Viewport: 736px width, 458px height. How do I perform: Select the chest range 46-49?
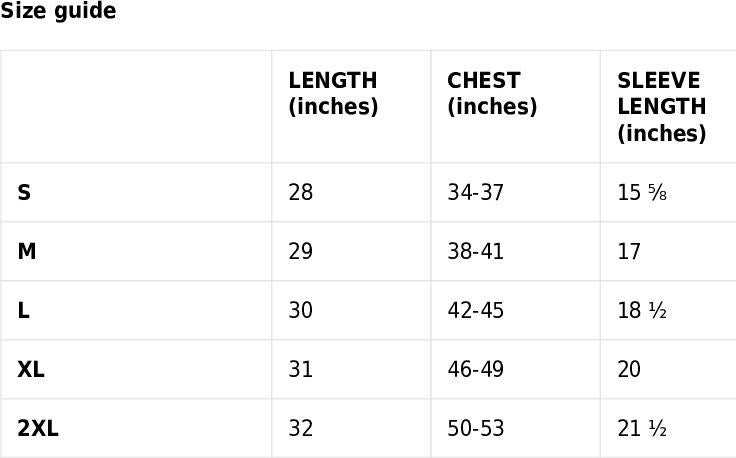(x=475, y=369)
